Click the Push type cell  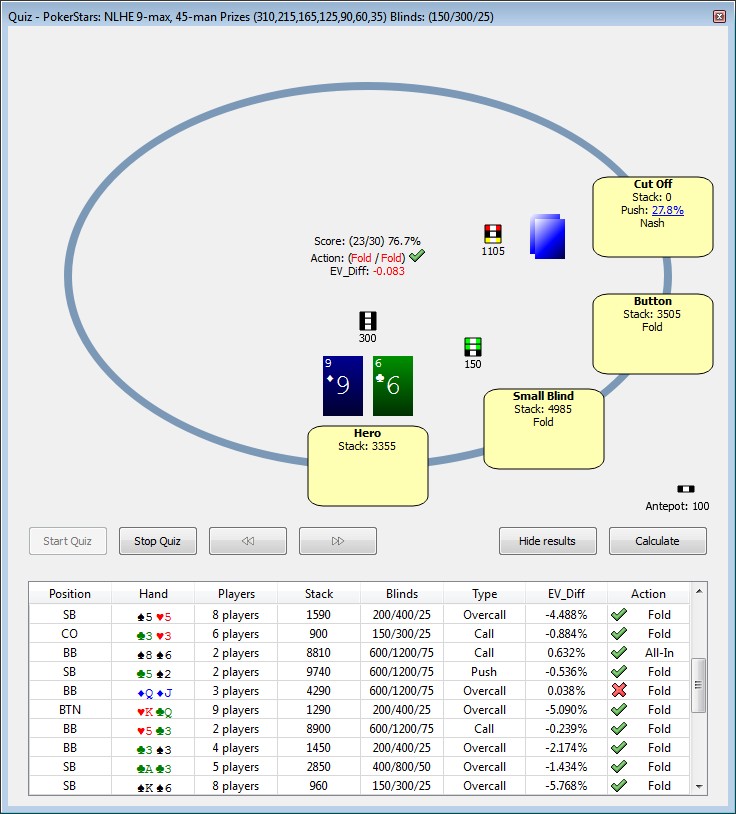coord(484,672)
